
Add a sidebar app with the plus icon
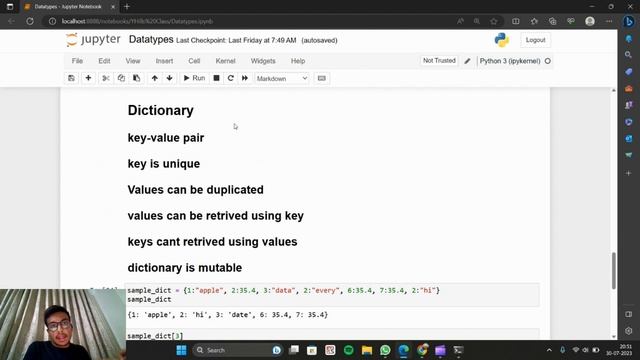point(629,173)
